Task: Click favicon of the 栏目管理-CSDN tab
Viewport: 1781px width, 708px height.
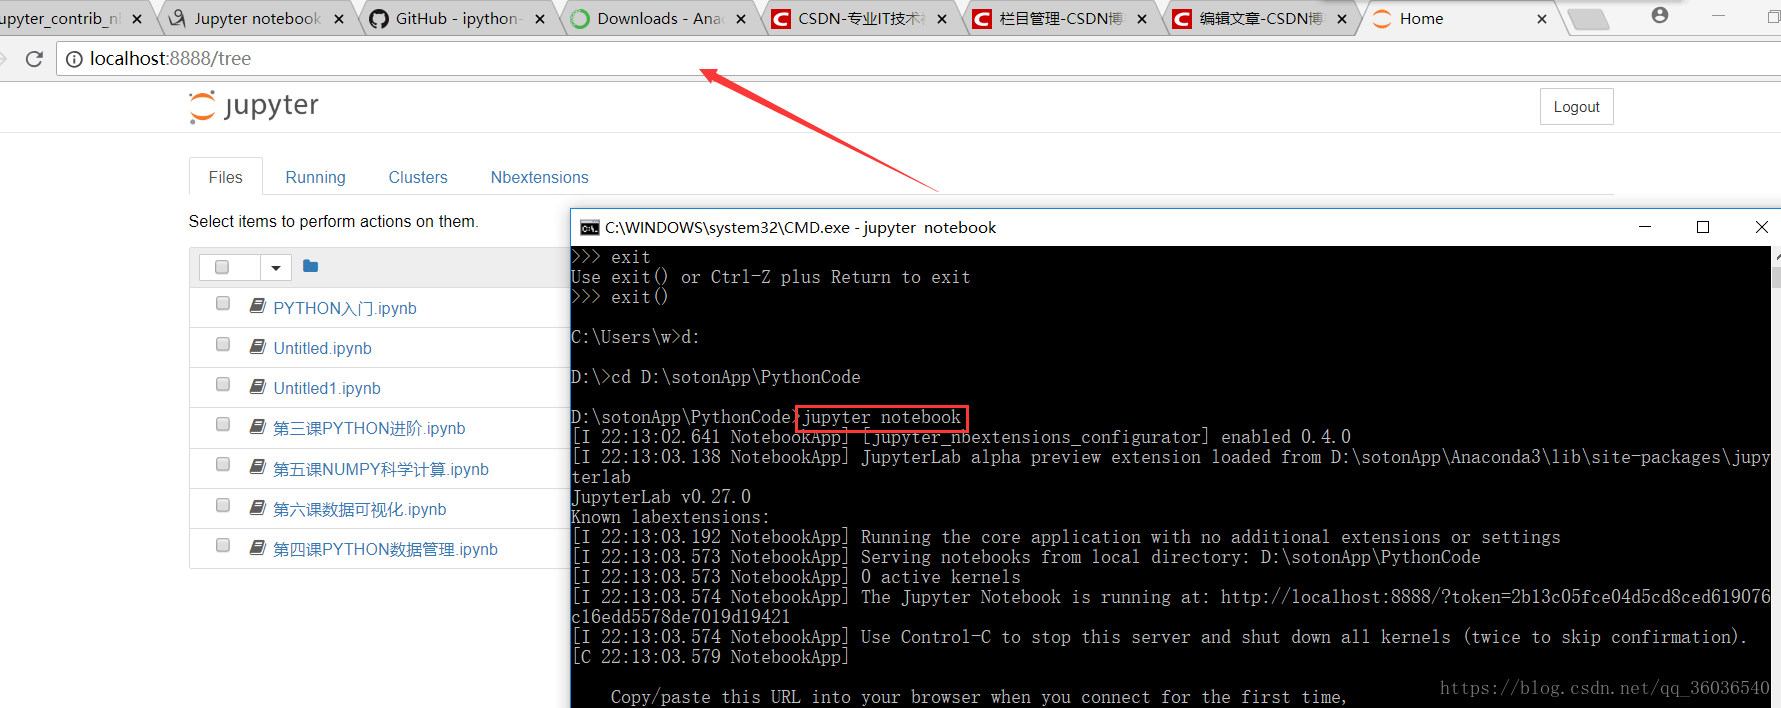Action: tap(982, 19)
